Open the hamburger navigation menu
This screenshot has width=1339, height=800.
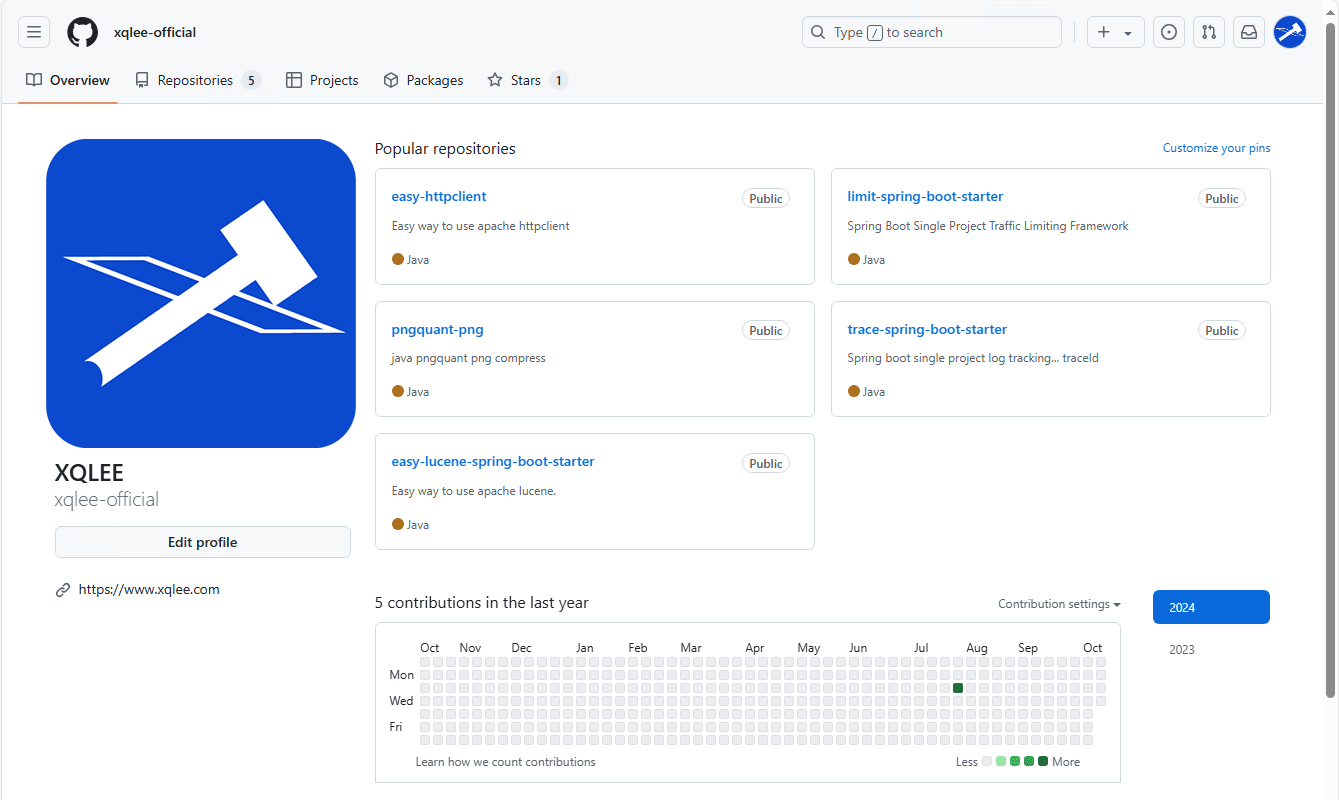point(34,32)
